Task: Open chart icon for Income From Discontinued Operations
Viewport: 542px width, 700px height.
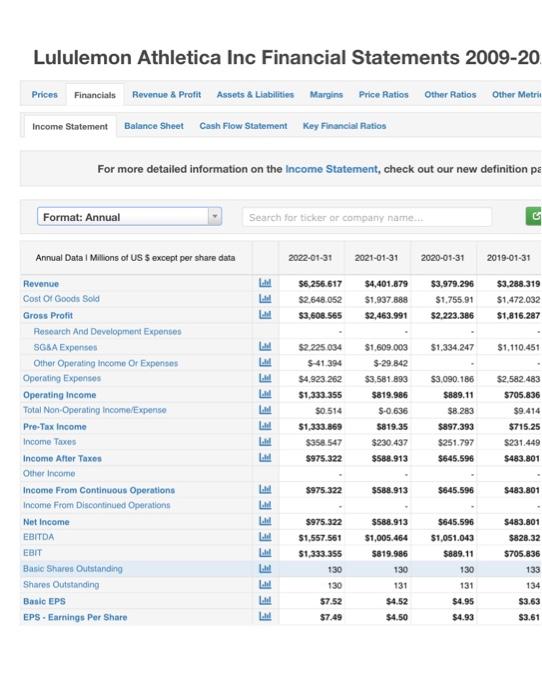Action: point(265,505)
